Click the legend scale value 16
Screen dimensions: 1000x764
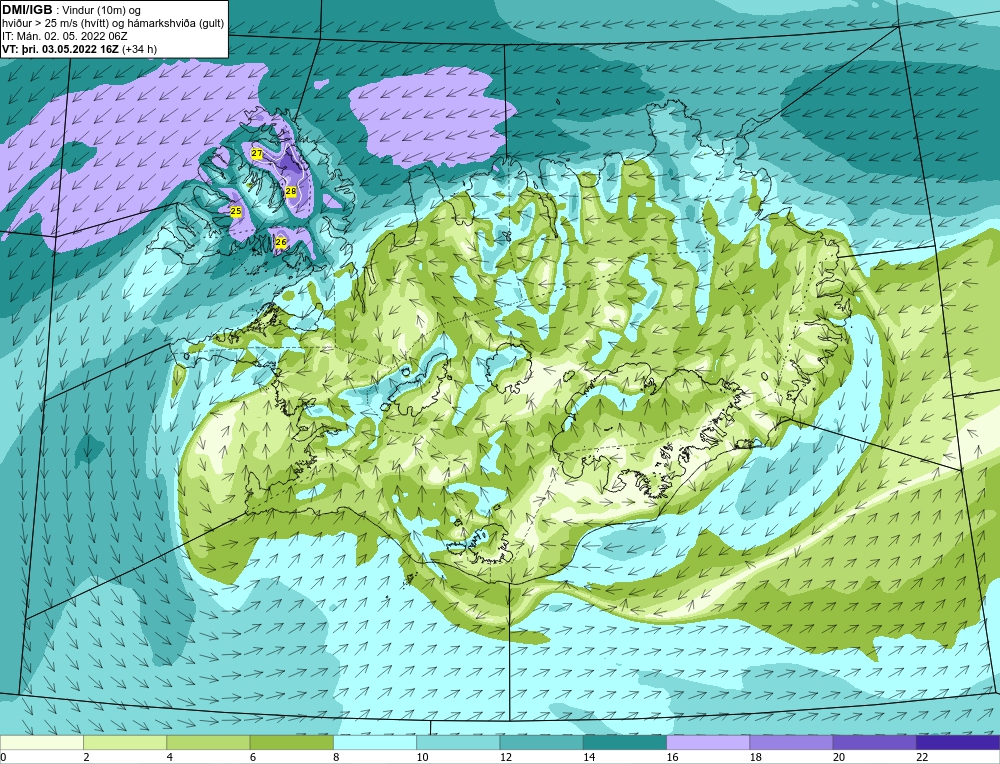pyautogui.click(x=672, y=757)
